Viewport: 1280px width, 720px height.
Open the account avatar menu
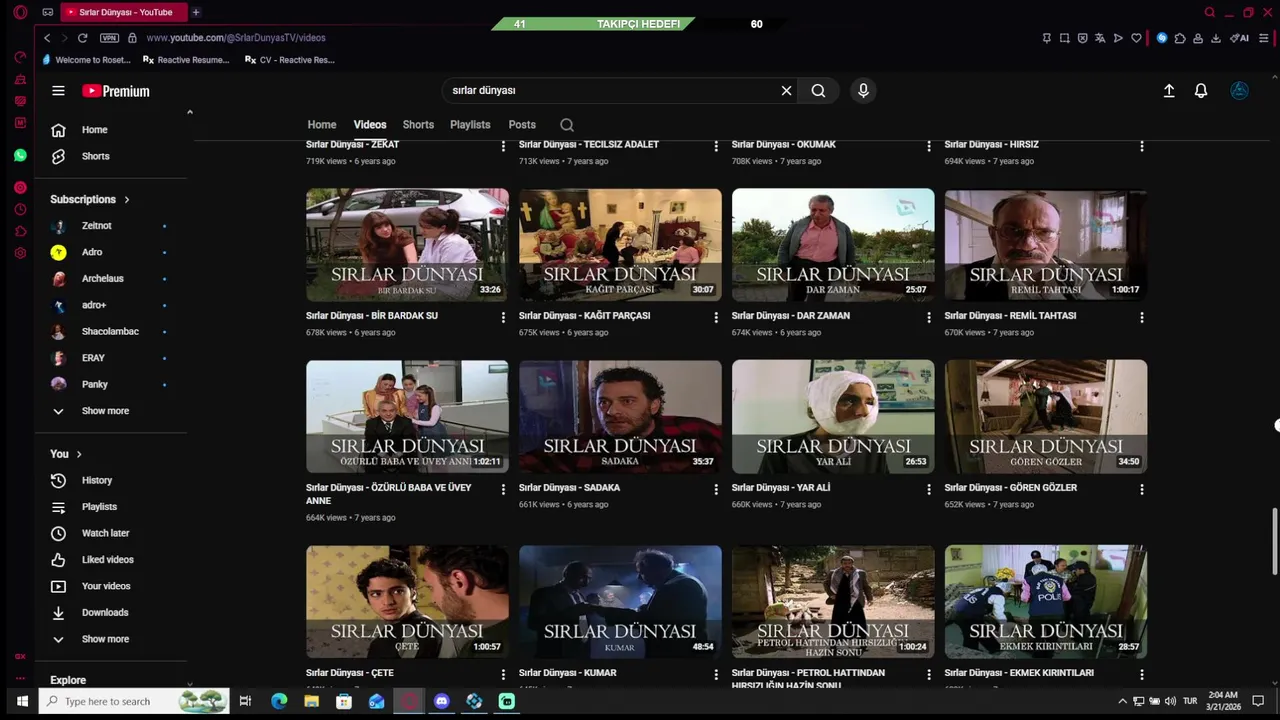[1239, 91]
